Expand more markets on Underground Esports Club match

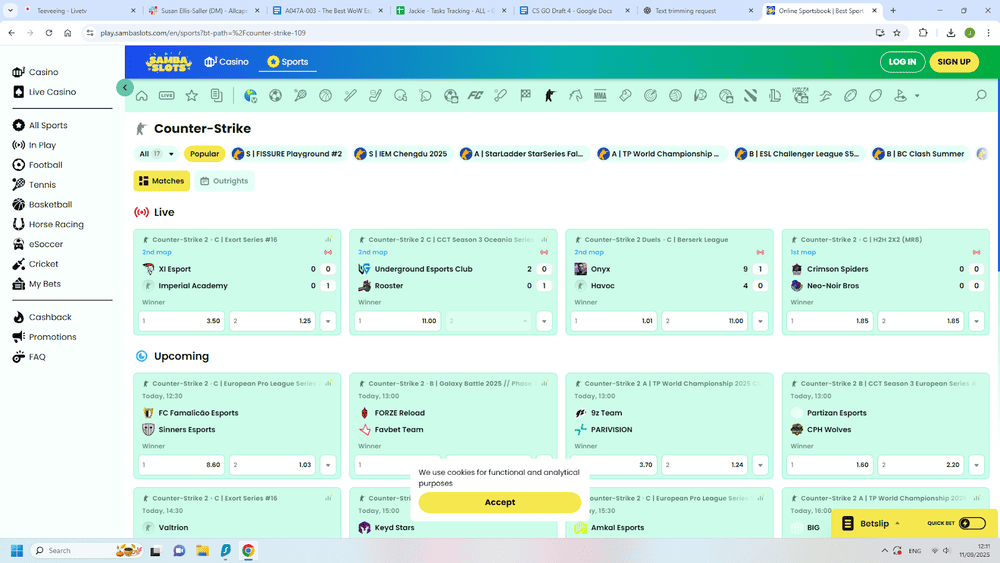[544, 321]
